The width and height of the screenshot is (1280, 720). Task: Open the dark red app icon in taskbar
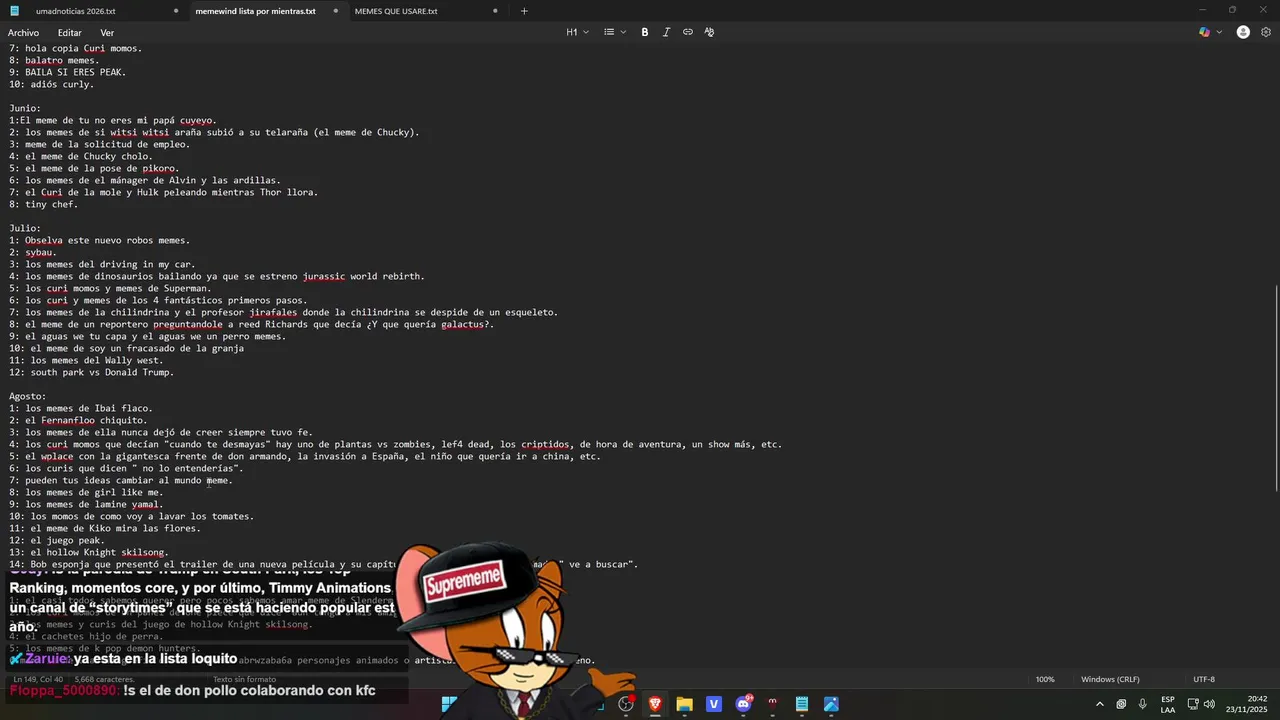[x=772, y=704]
